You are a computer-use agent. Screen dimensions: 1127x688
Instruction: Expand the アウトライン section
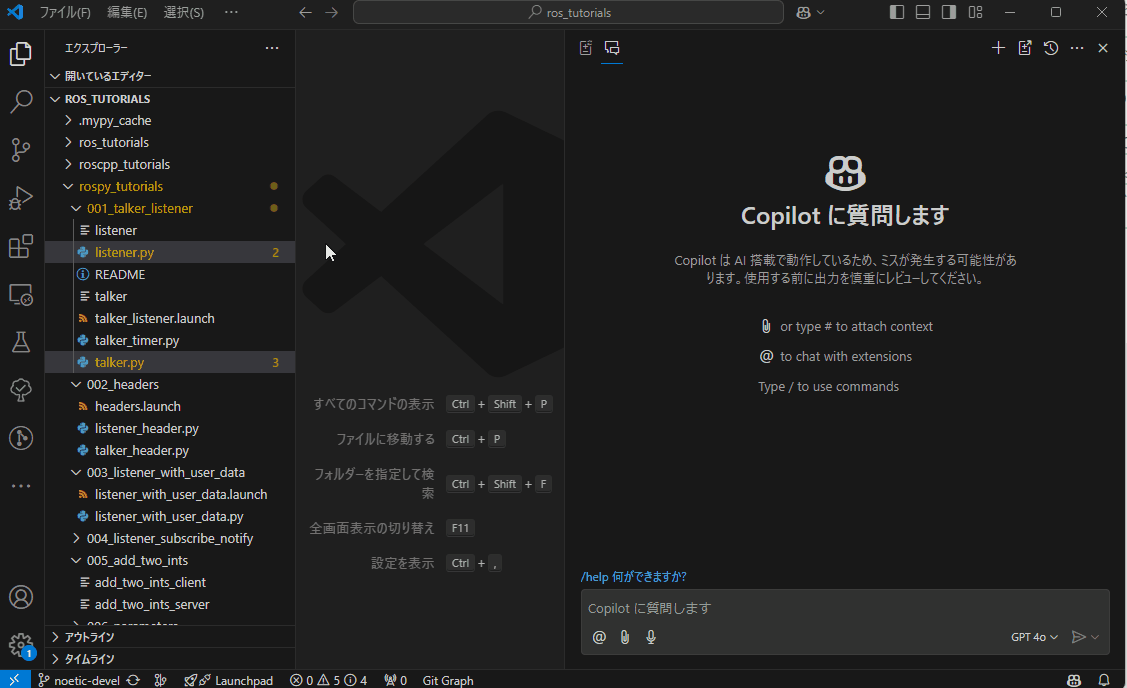(170, 637)
